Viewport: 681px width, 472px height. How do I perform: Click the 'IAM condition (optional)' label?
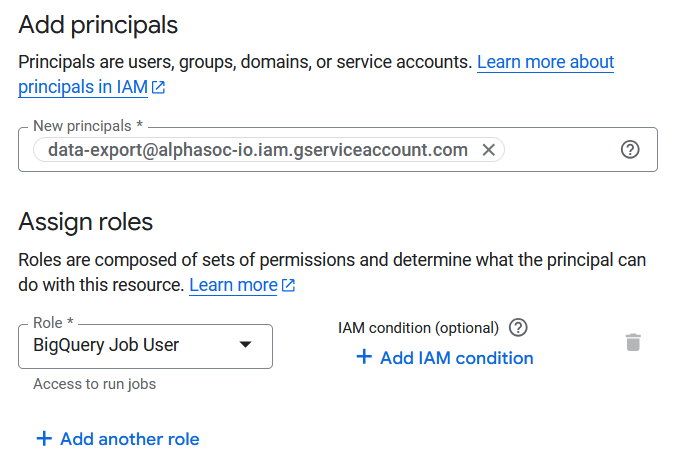coord(418,328)
